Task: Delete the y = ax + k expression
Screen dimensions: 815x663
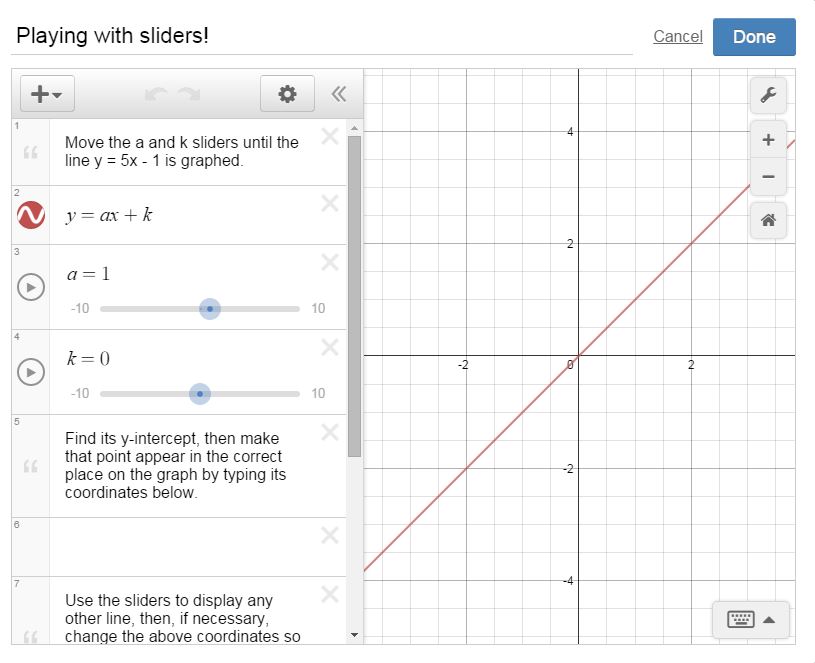Action: pyautogui.click(x=329, y=204)
